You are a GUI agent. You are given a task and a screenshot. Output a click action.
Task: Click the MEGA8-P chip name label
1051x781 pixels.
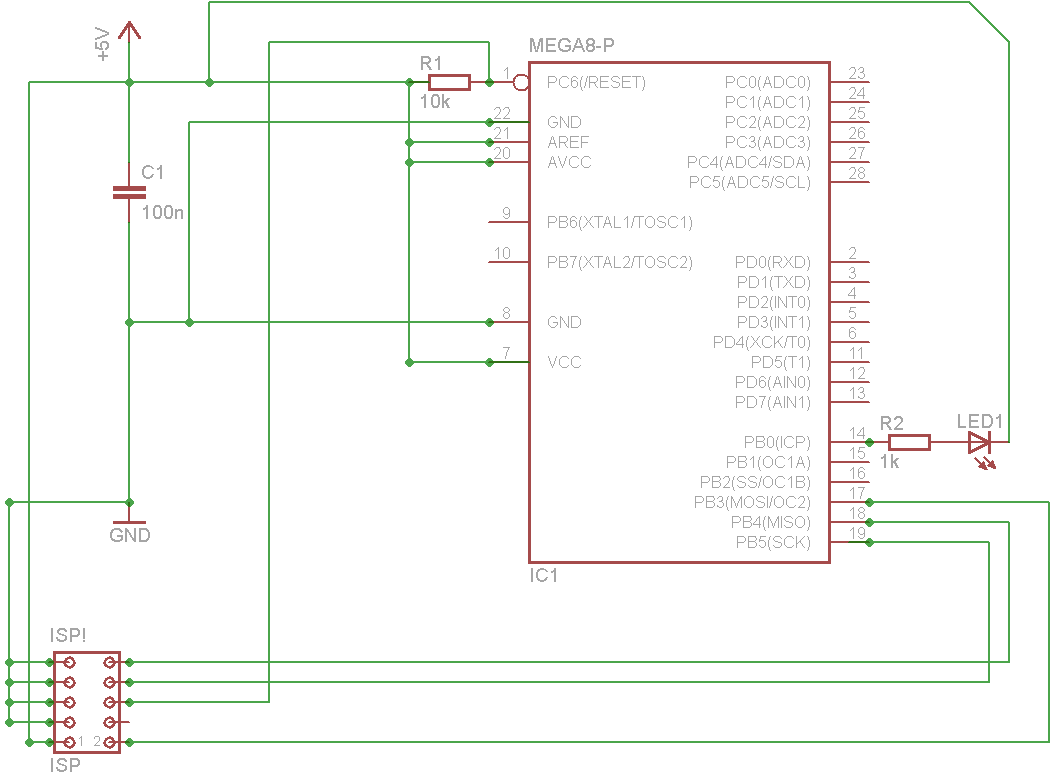tap(571, 46)
